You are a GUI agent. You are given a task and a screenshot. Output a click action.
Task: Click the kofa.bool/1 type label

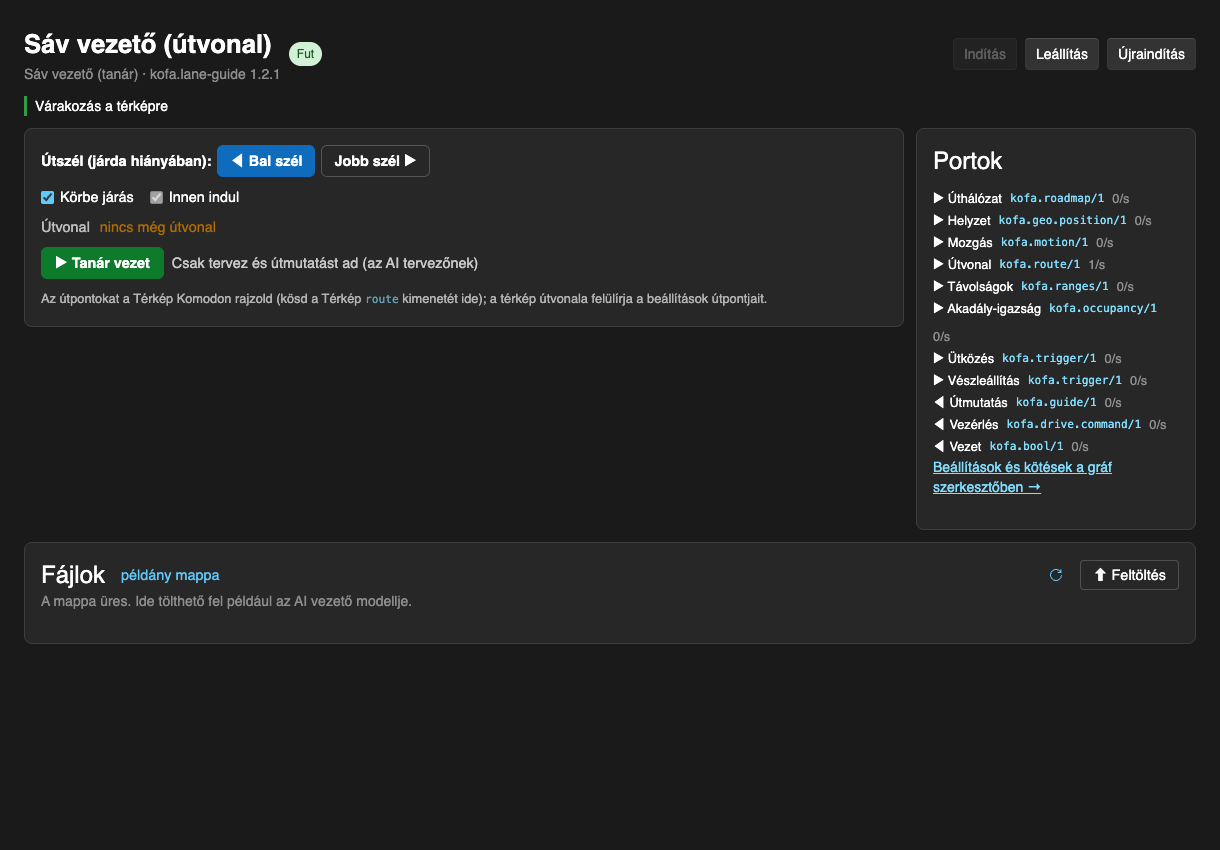1026,447
